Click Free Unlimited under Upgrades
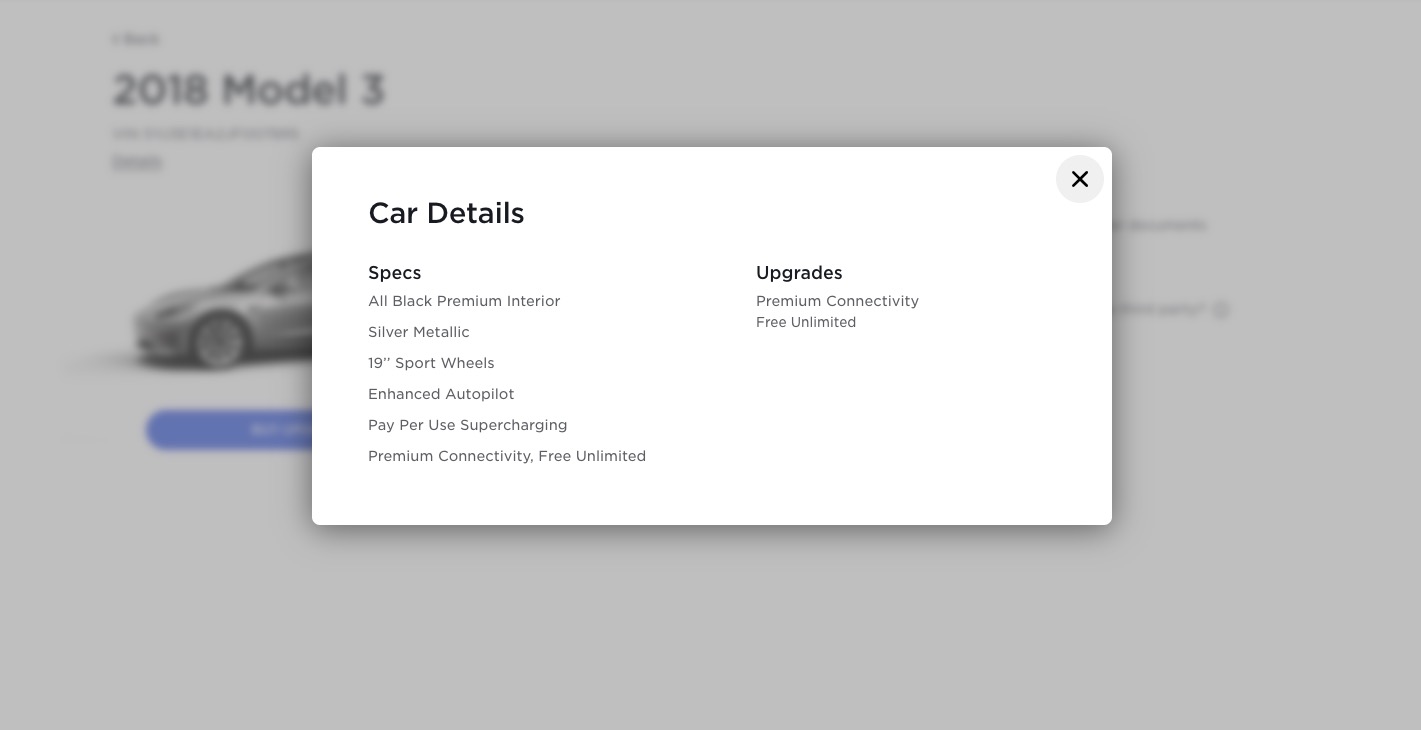This screenshot has width=1421, height=730. [806, 322]
